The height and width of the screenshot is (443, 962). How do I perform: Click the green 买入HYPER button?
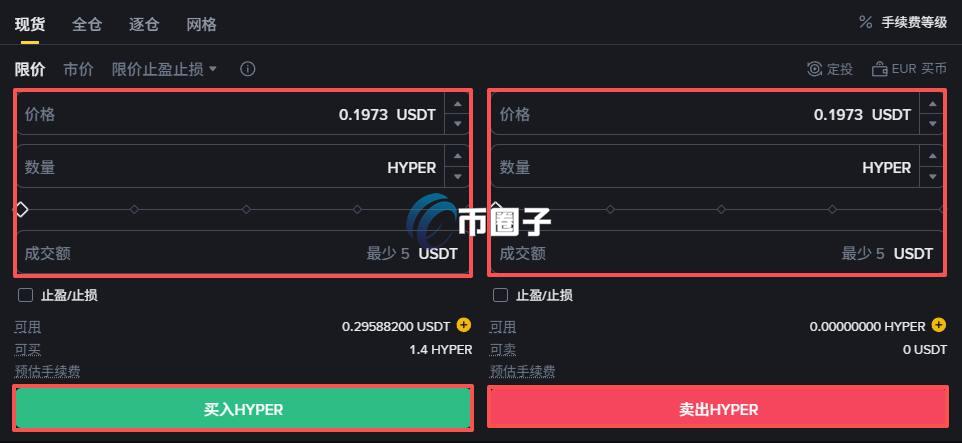243,409
